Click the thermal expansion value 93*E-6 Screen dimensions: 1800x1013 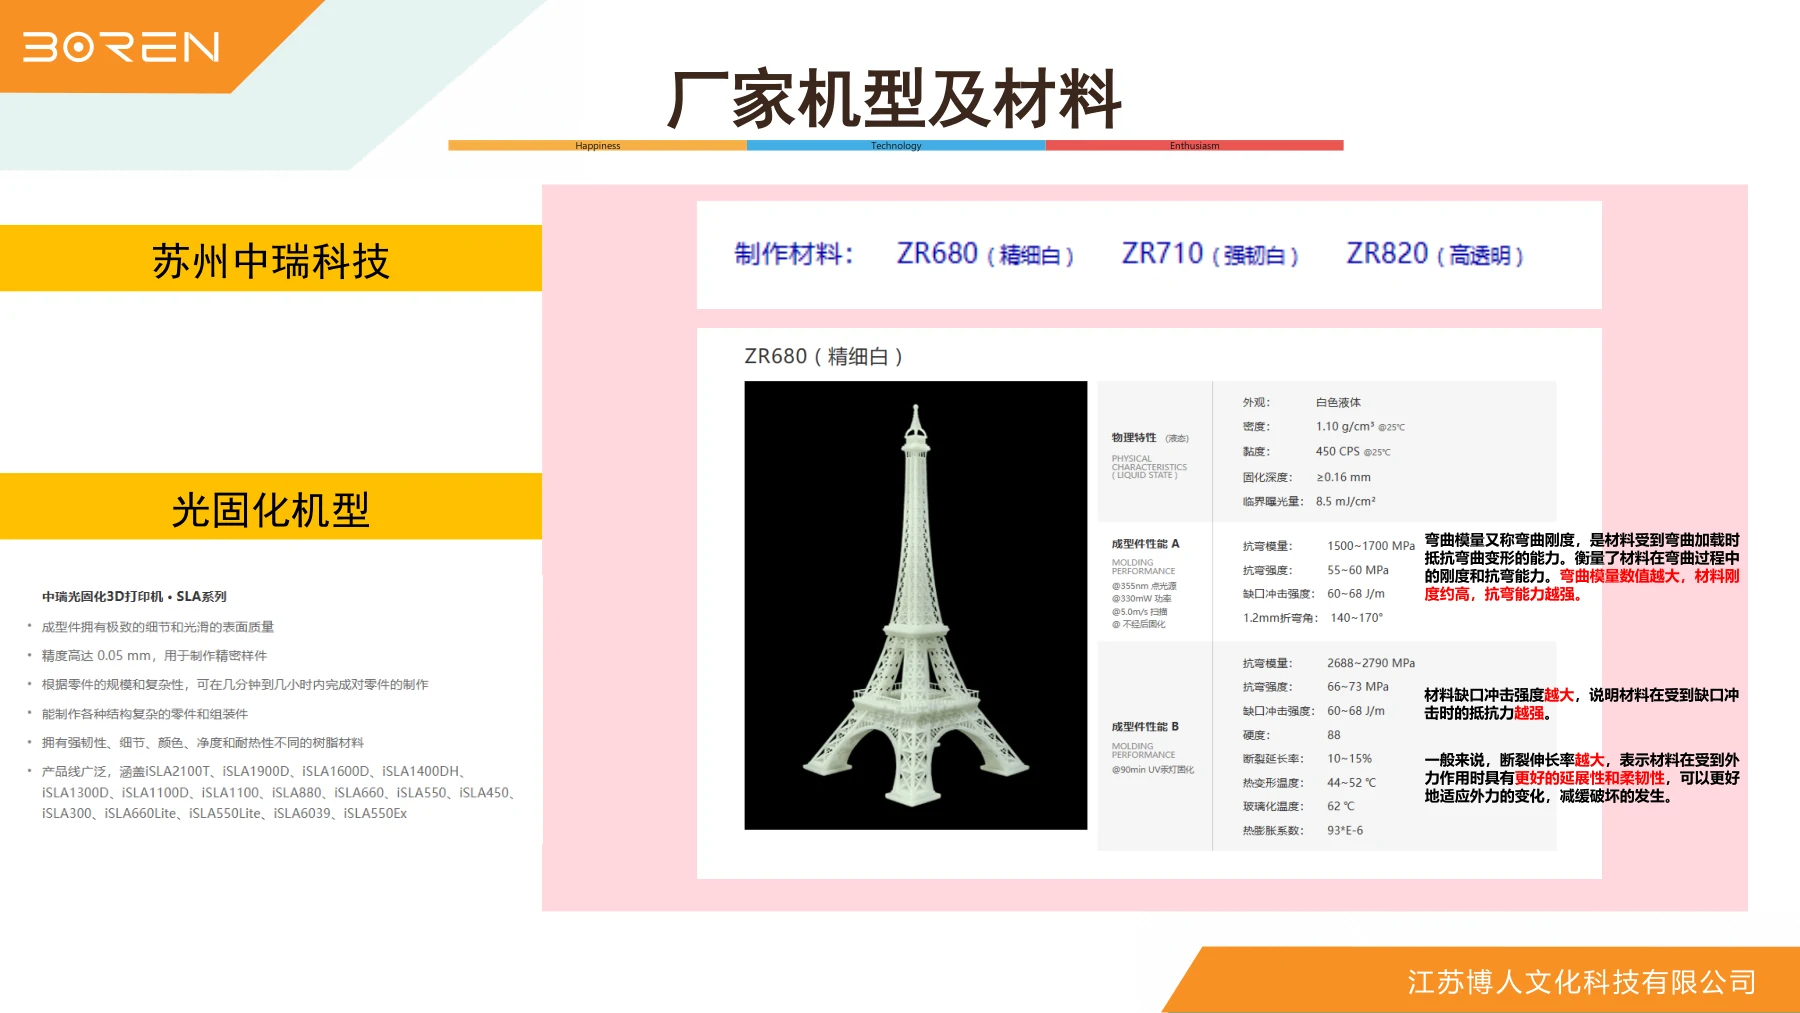(x=1345, y=830)
